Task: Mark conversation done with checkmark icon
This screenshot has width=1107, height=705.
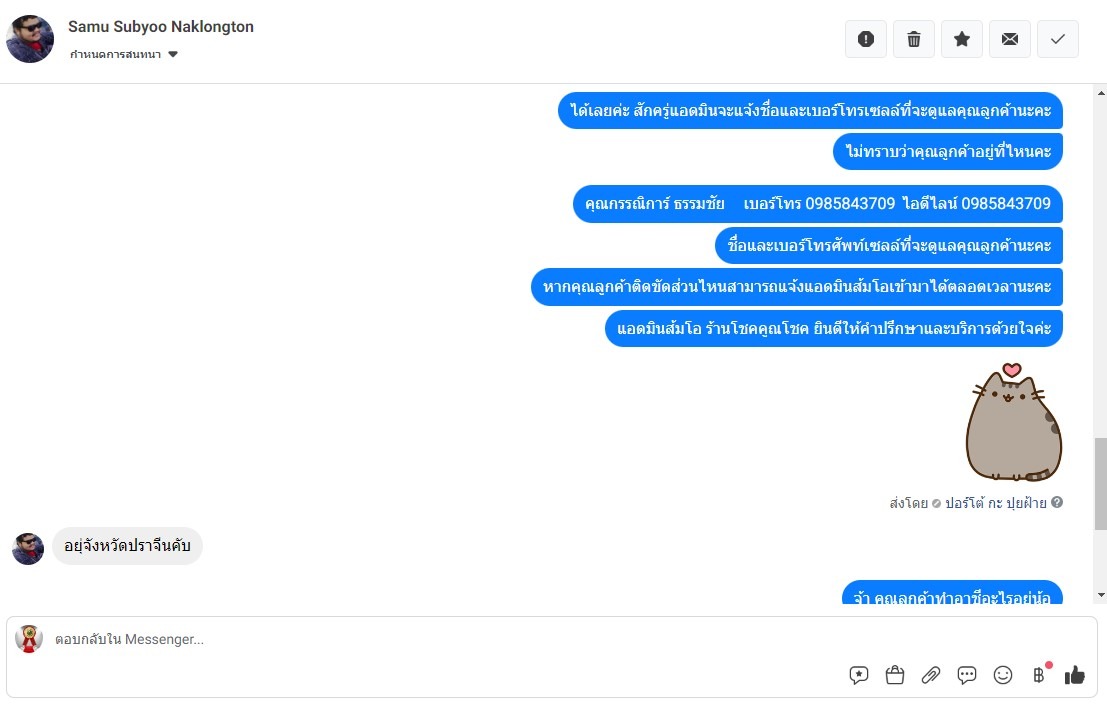Action: click(1058, 40)
